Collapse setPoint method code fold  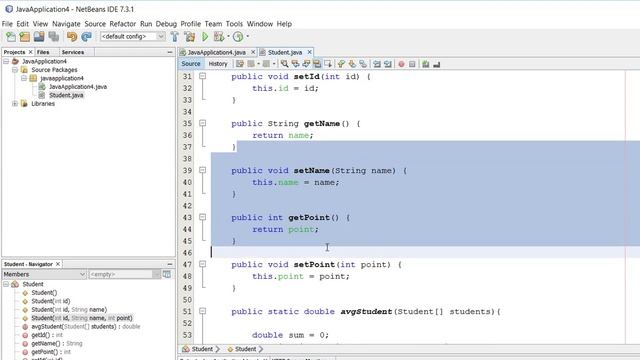click(x=202, y=264)
